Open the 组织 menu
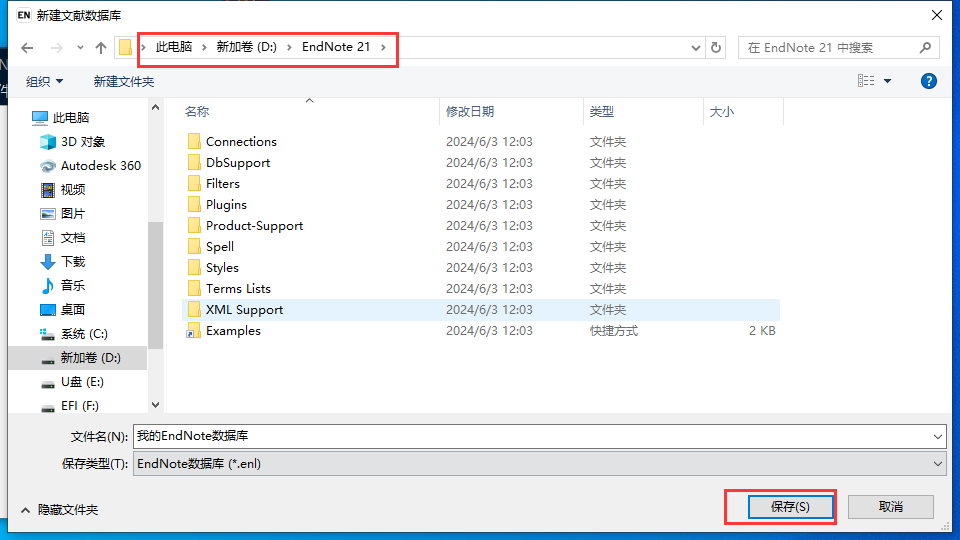Screen dimensions: 960x540 [x=44, y=81]
